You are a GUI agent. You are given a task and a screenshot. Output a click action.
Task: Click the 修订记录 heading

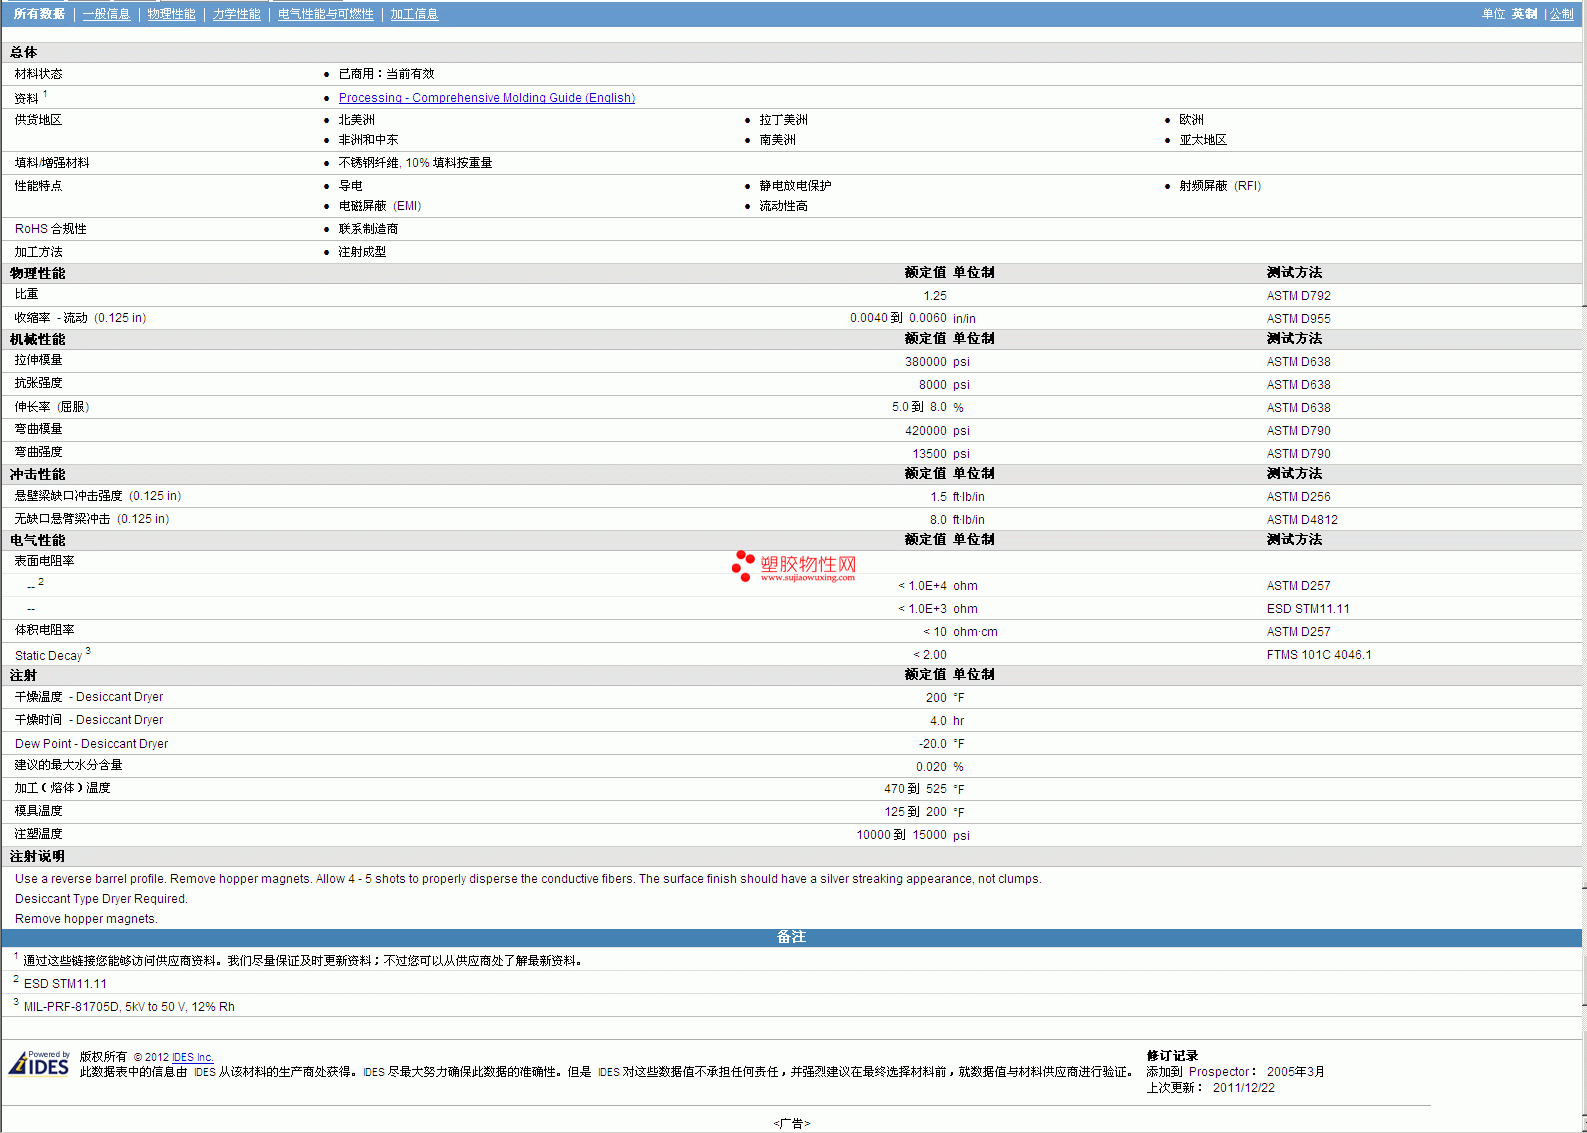coord(1172,1056)
